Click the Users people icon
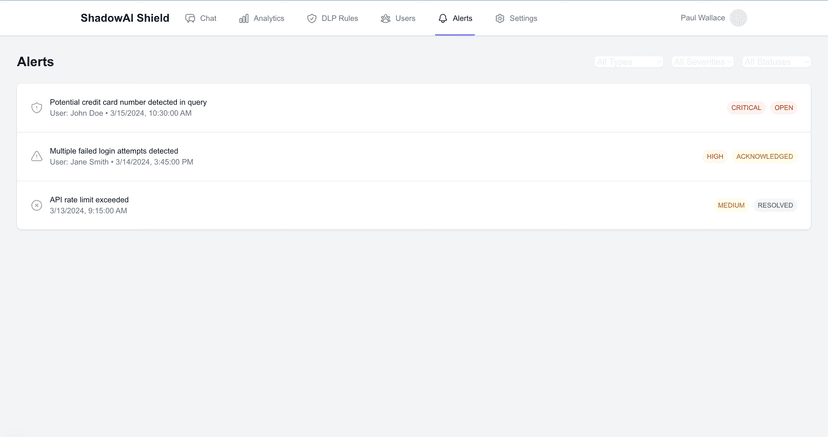Screen dimensions: 828x437 click(x=385, y=18)
